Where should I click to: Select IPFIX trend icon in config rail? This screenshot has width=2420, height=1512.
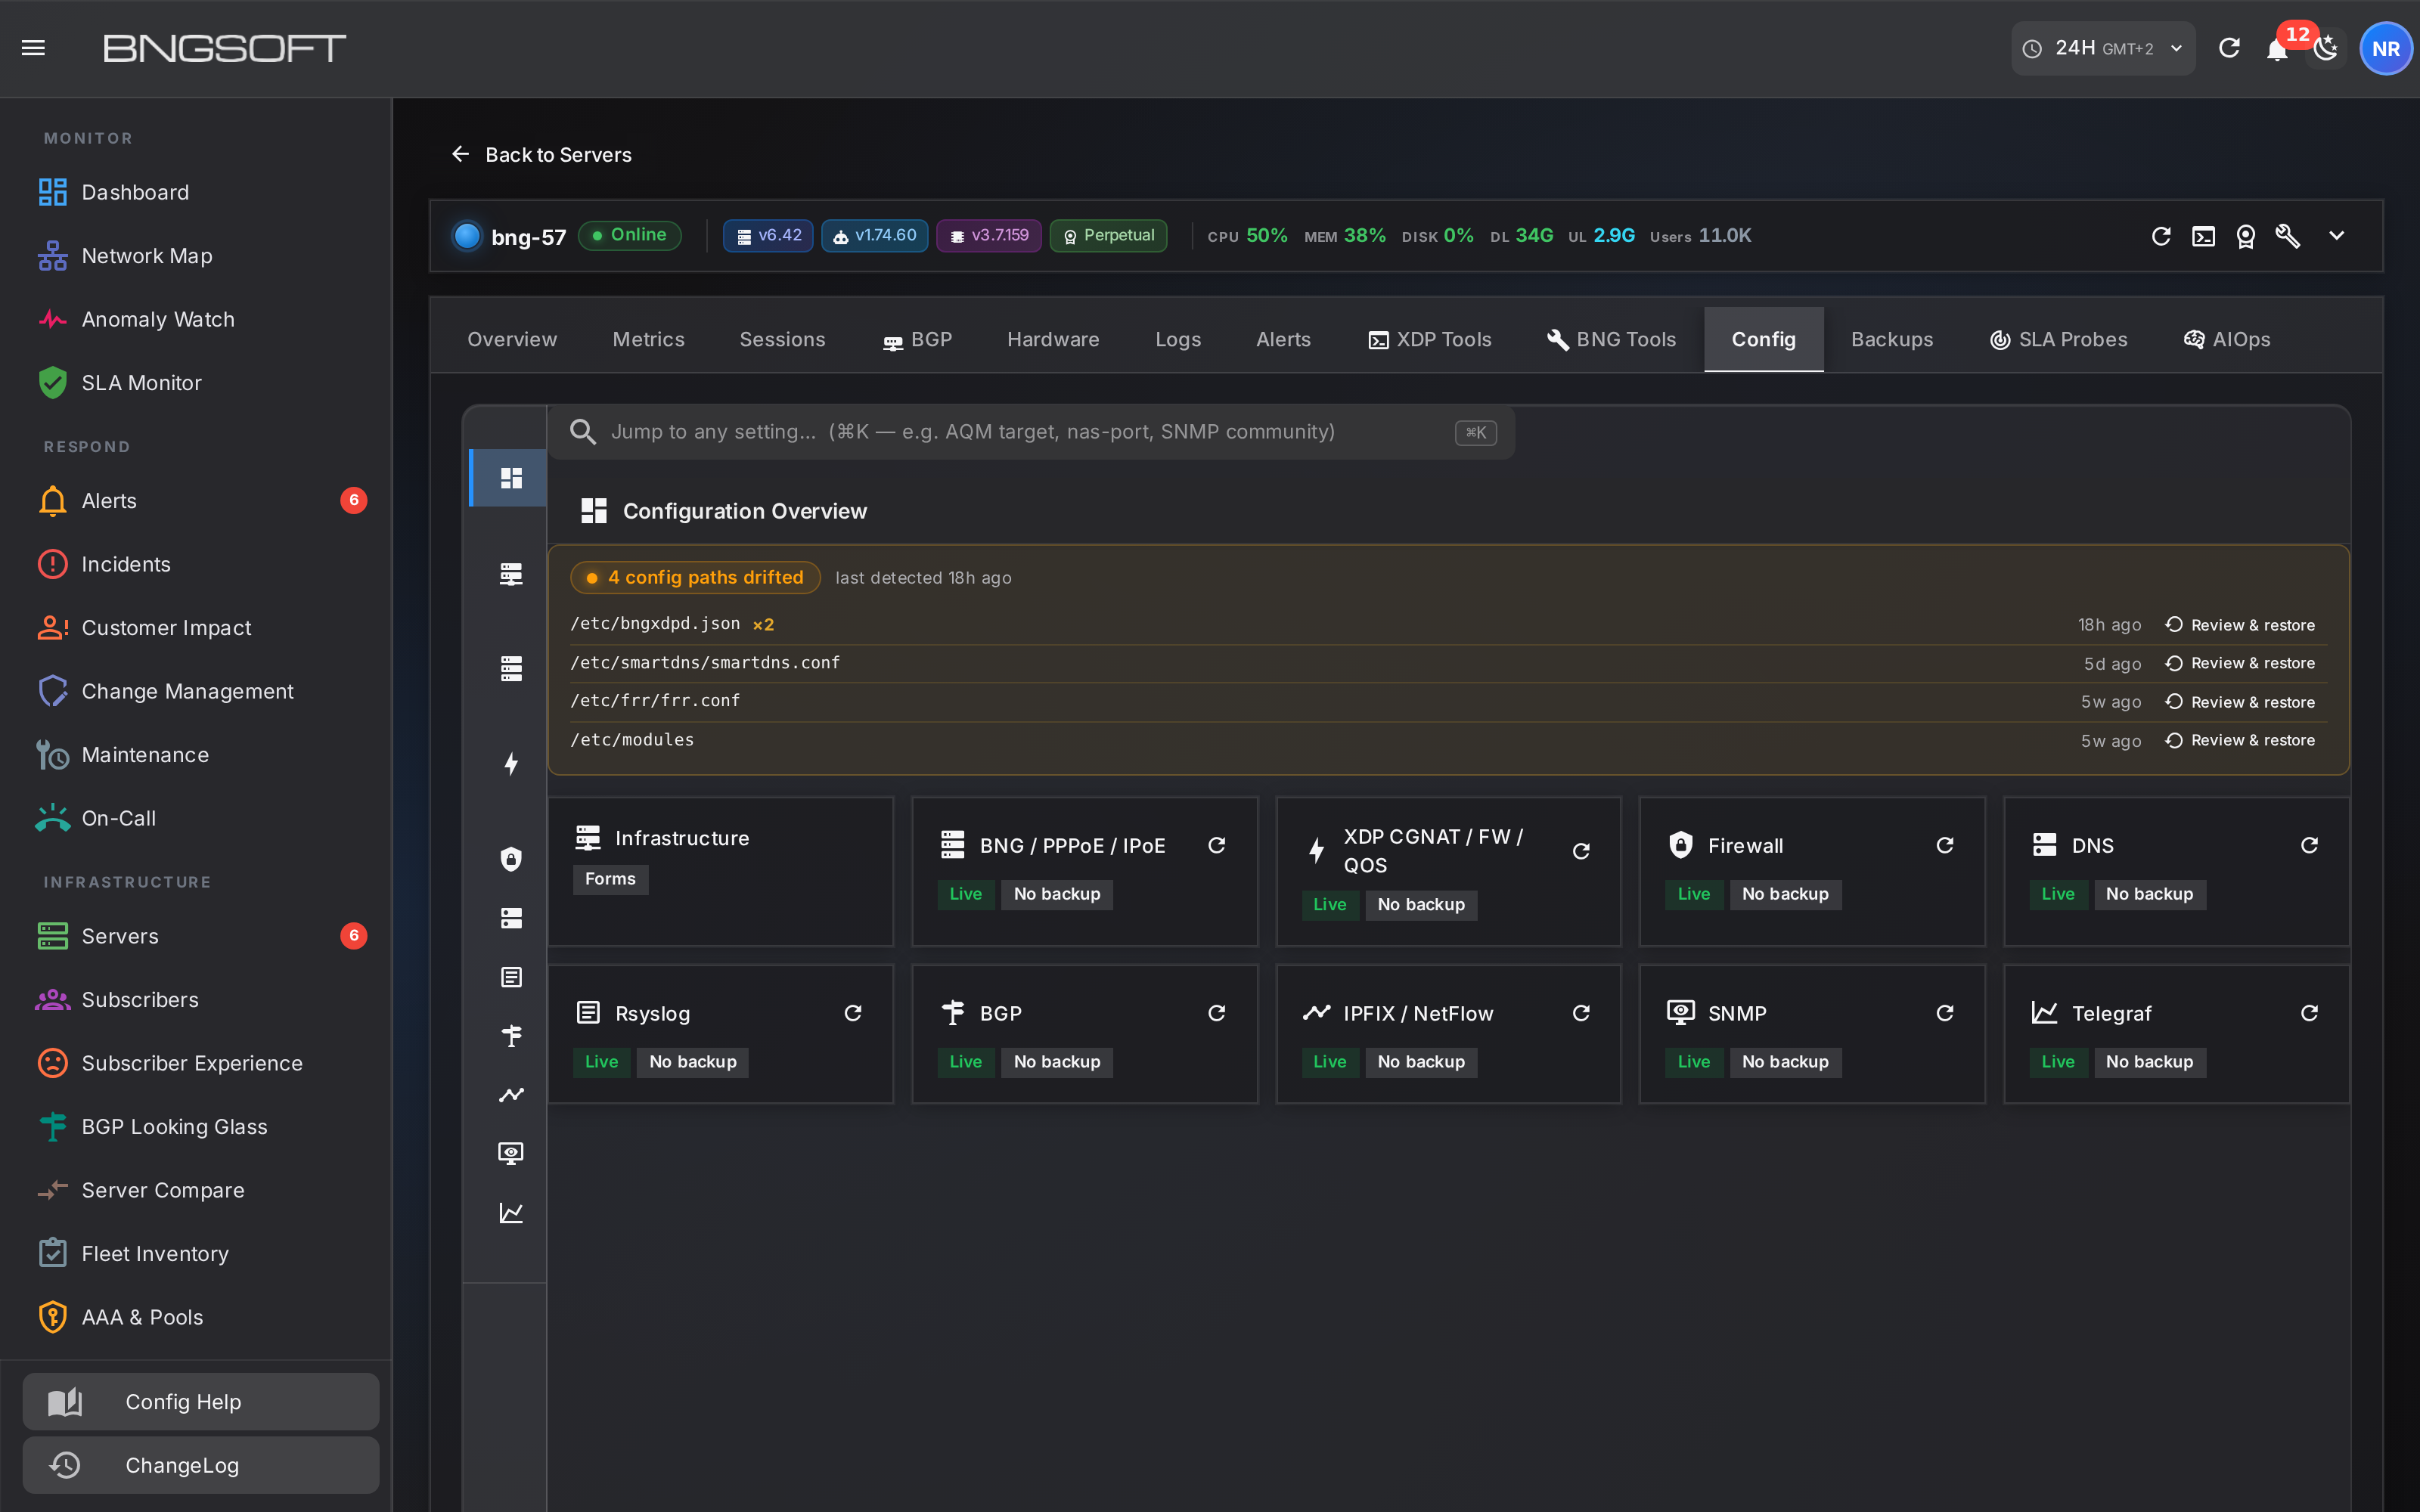(x=511, y=1095)
